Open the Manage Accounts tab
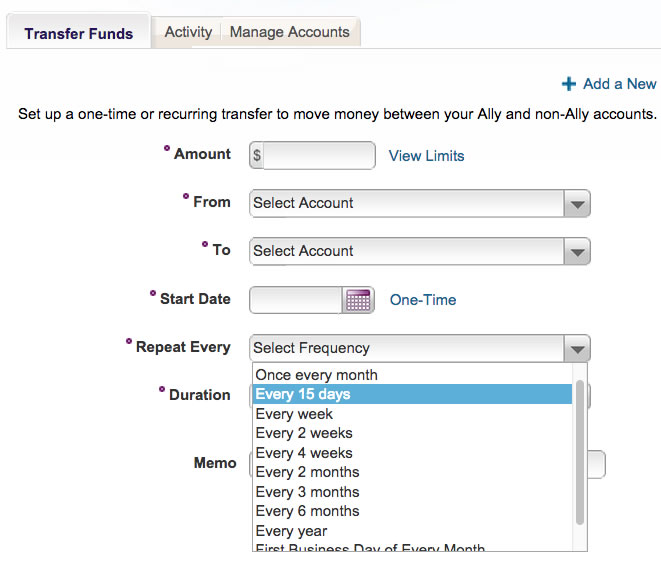This screenshot has width=661, height=572. (x=289, y=32)
